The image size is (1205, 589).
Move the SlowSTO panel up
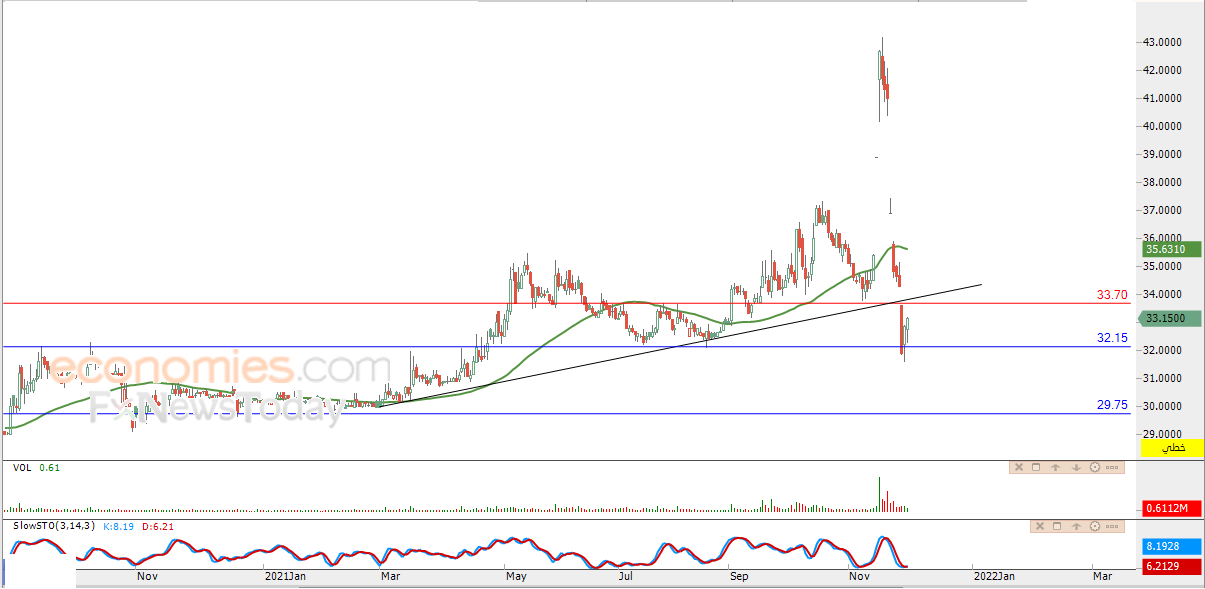(1077, 526)
